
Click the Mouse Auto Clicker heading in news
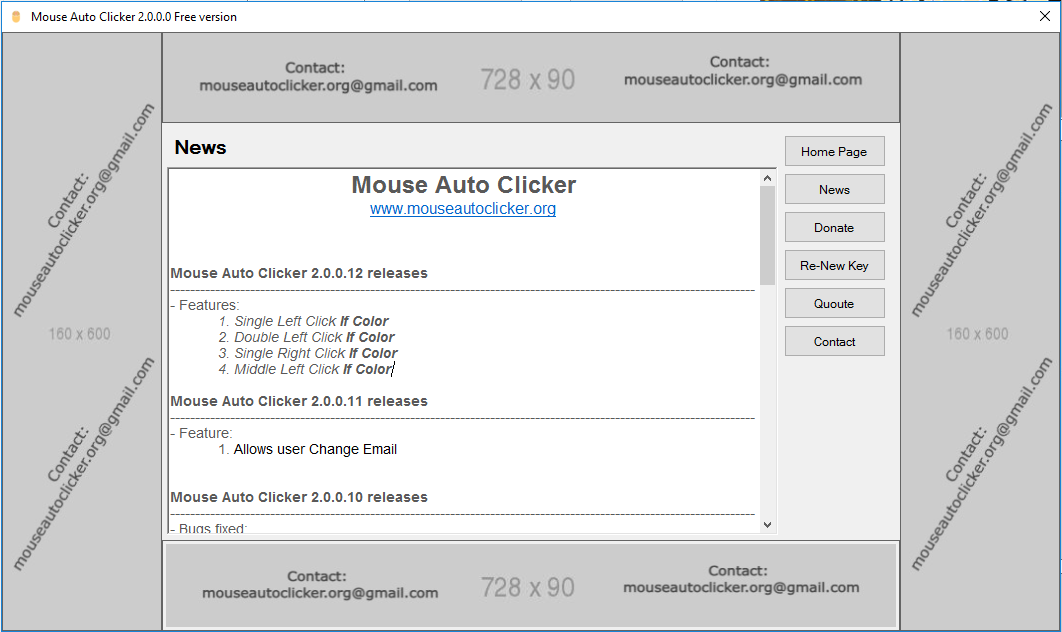pos(463,185)
